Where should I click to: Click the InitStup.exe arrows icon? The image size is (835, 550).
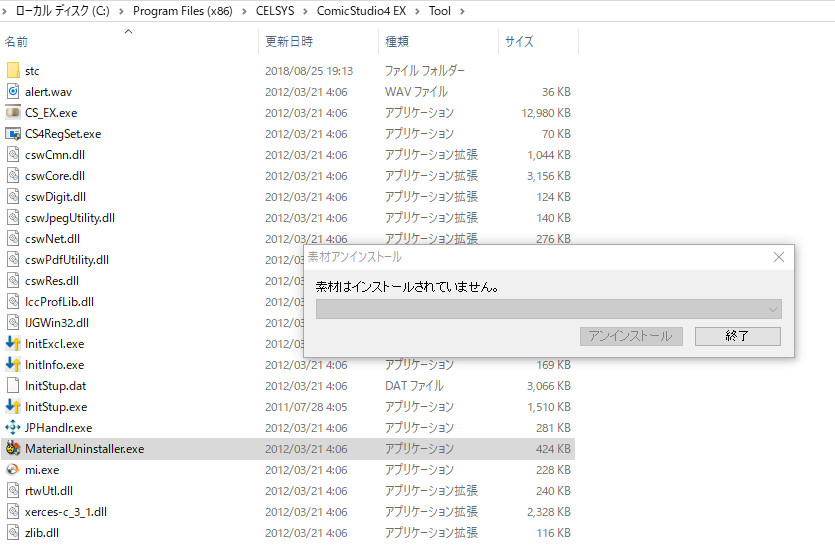tap(13, 406)
